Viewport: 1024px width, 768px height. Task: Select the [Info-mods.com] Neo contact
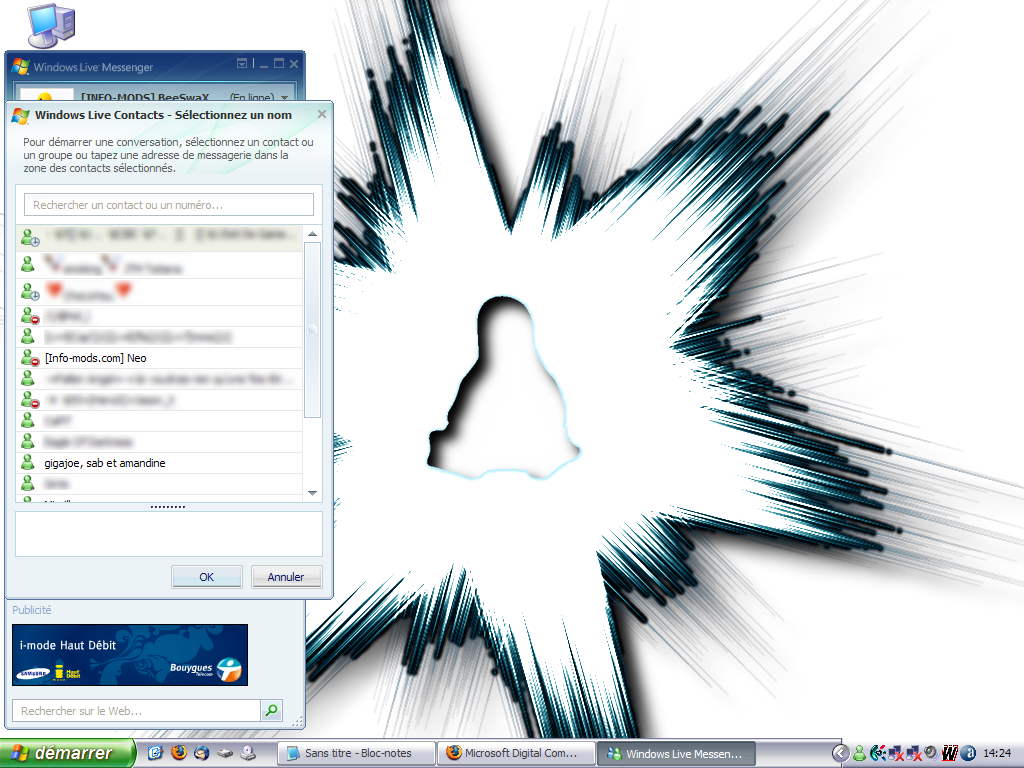point(159,358)
